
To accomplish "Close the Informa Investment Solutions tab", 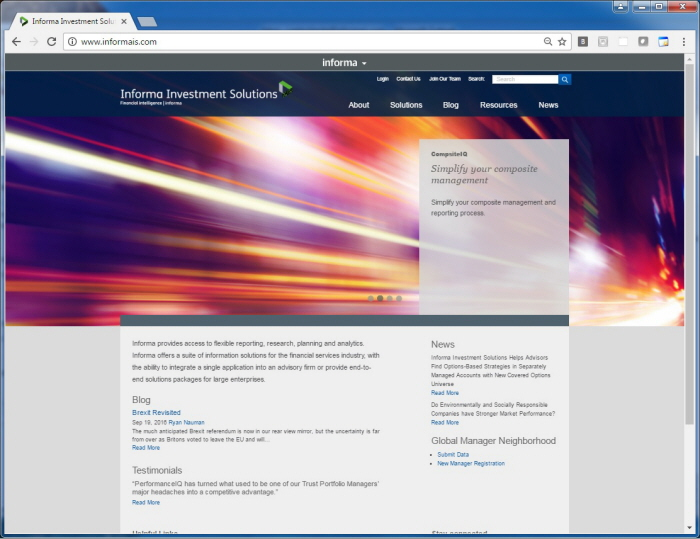I will pos(124,21).
